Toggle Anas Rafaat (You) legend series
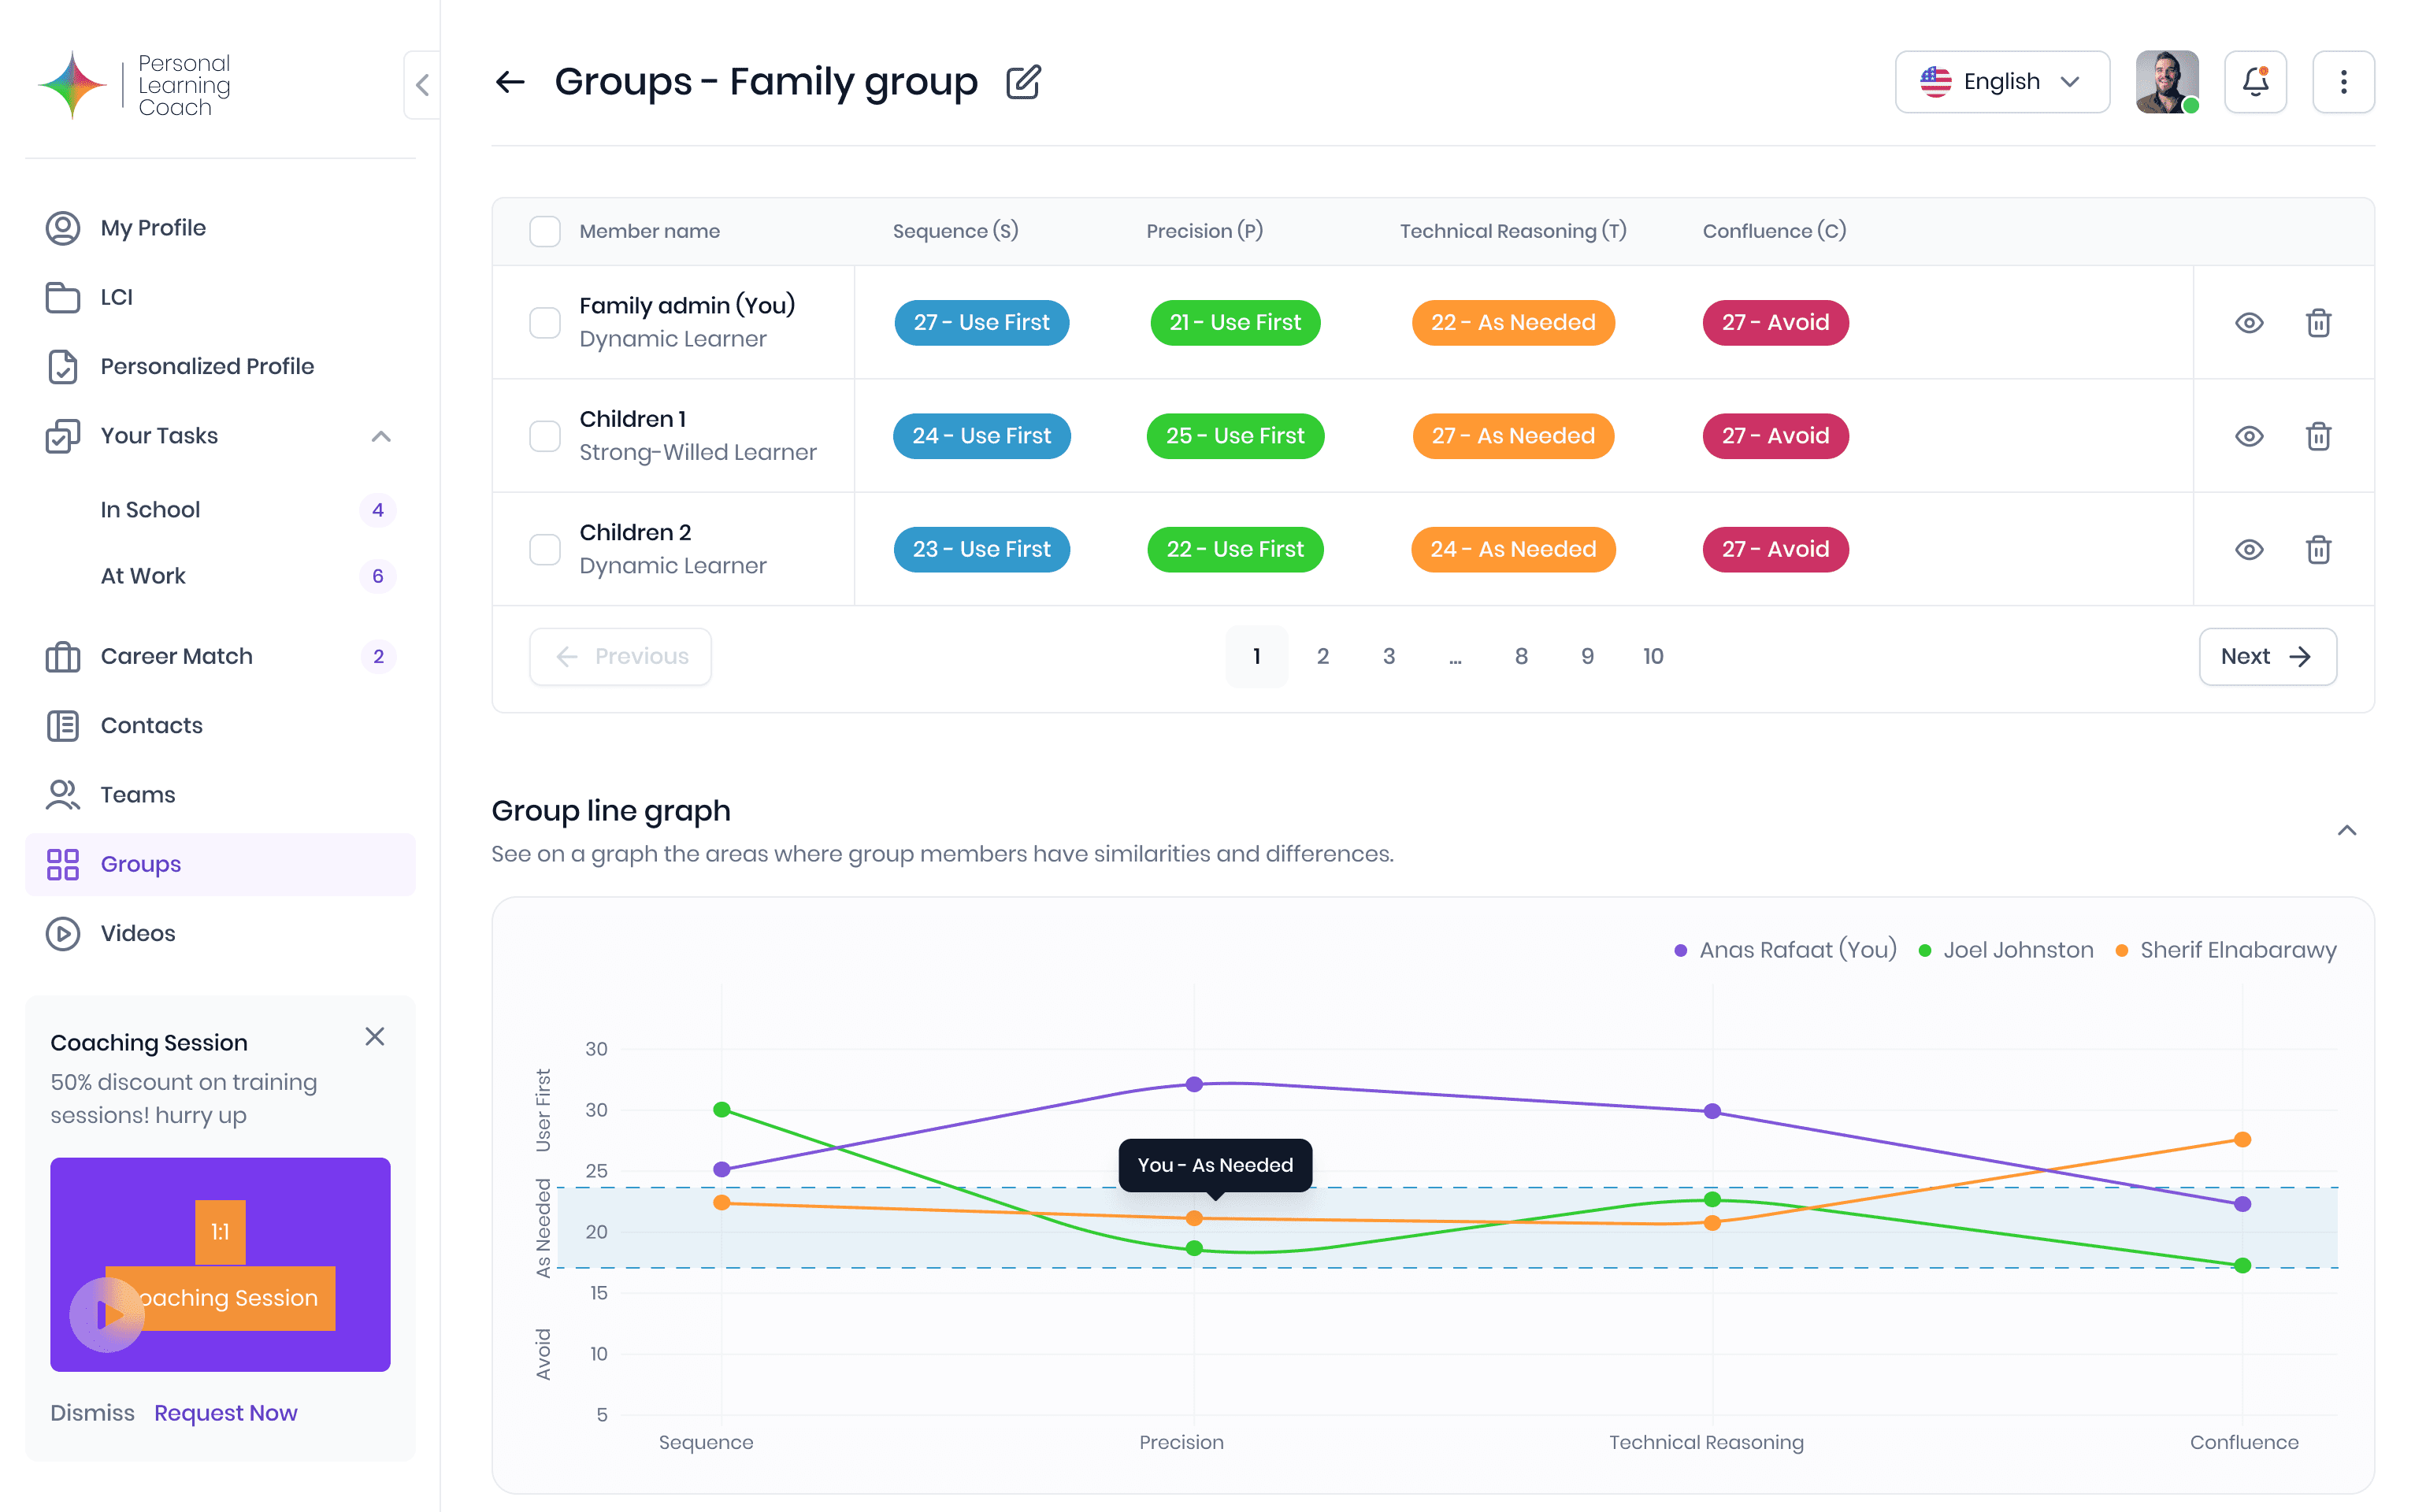Viewport: 2426px width, 1512px height. [x=1785, y=950]
